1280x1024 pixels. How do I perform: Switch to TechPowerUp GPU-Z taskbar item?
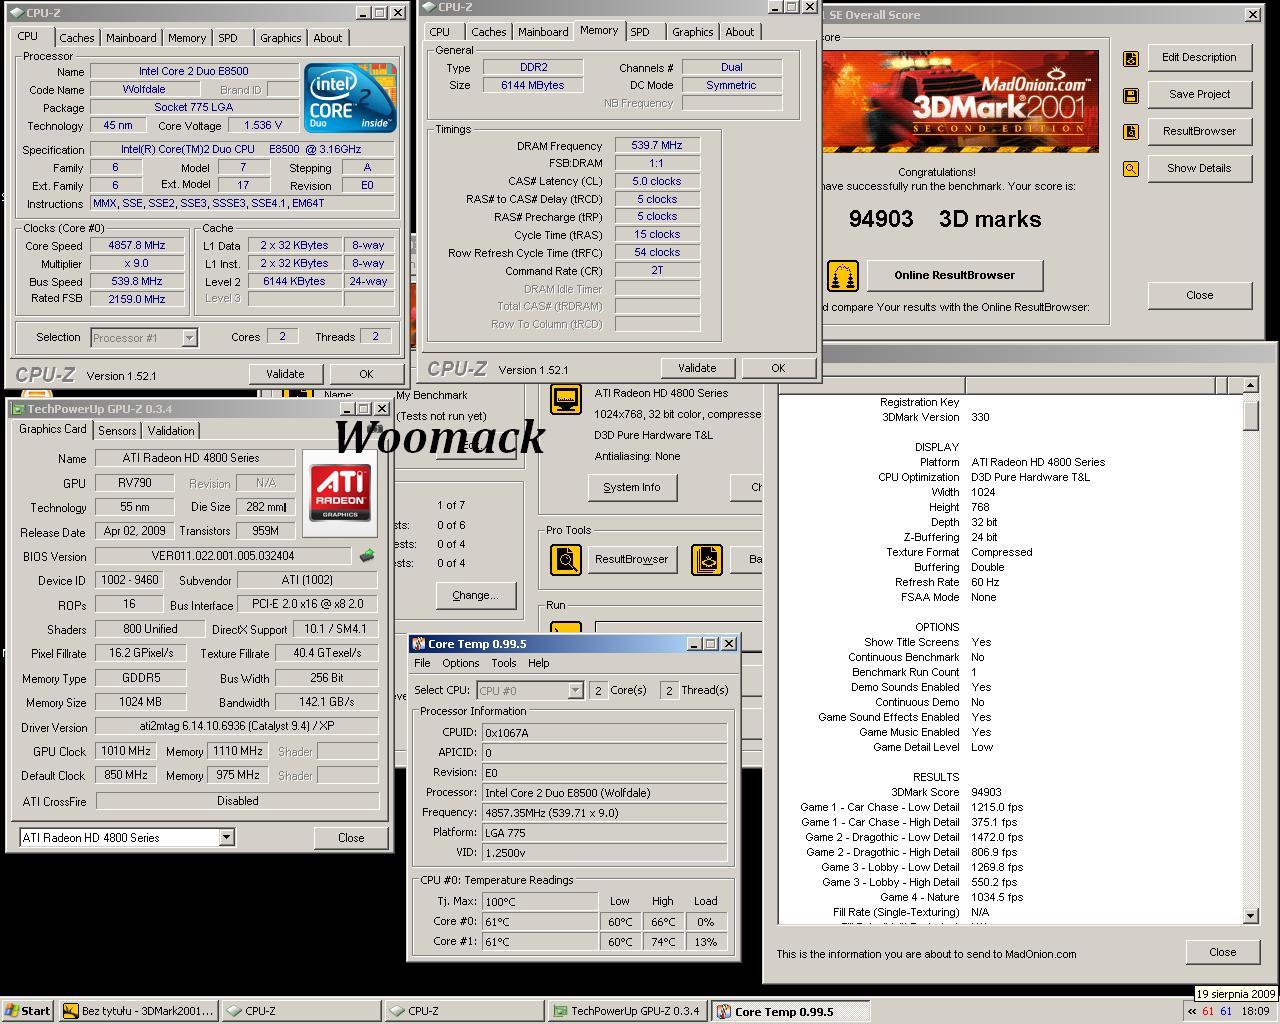626,1011
